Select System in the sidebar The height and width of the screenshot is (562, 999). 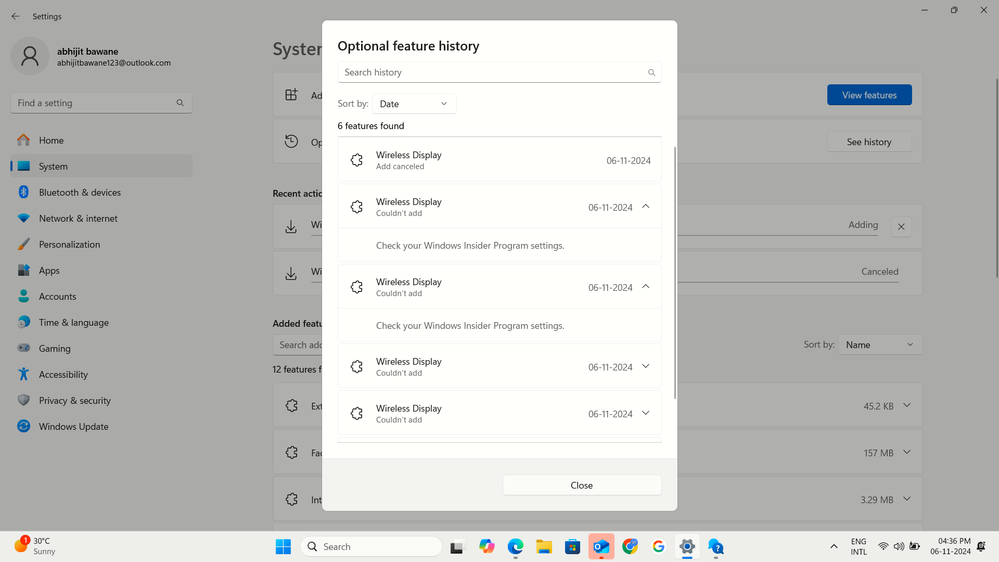(101, 166)
